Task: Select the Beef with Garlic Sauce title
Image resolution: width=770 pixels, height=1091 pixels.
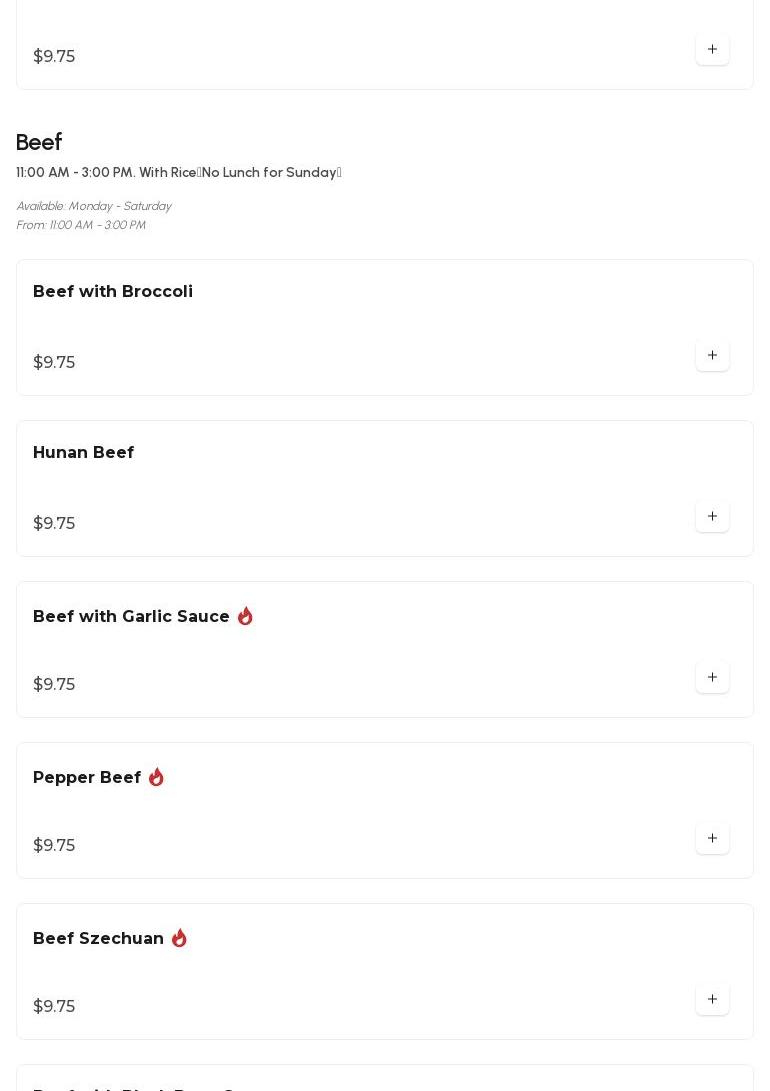Action: (x=131, y=616)
